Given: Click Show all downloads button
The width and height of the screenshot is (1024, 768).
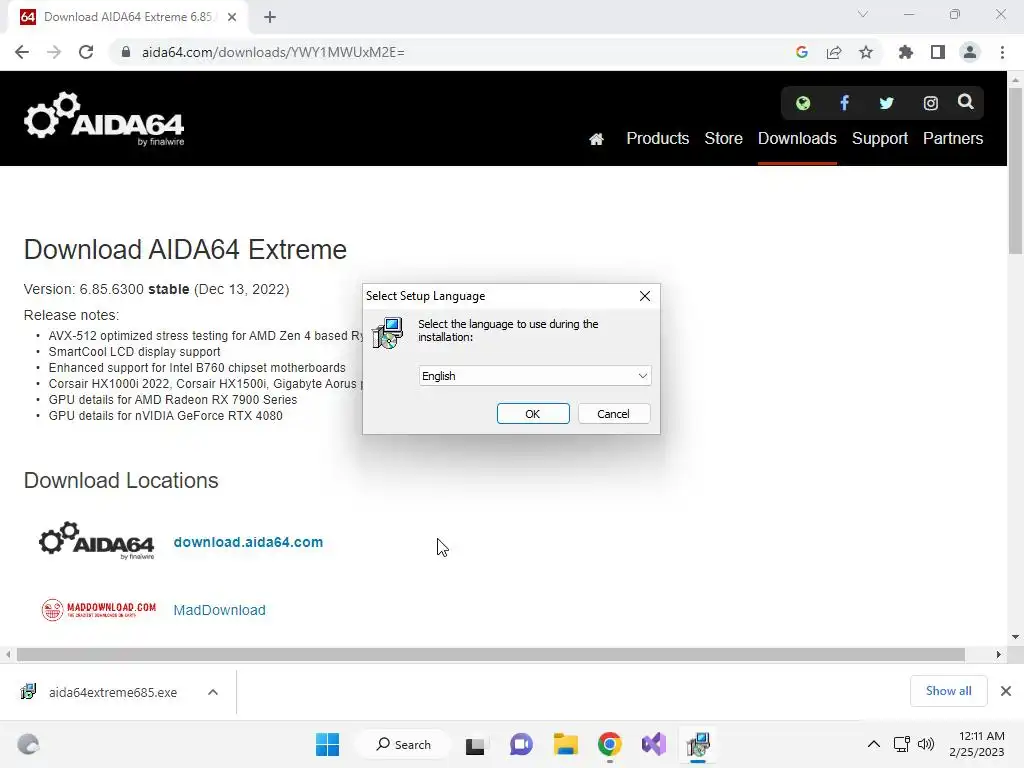Looking at the screenshot, I should (948, 691).
